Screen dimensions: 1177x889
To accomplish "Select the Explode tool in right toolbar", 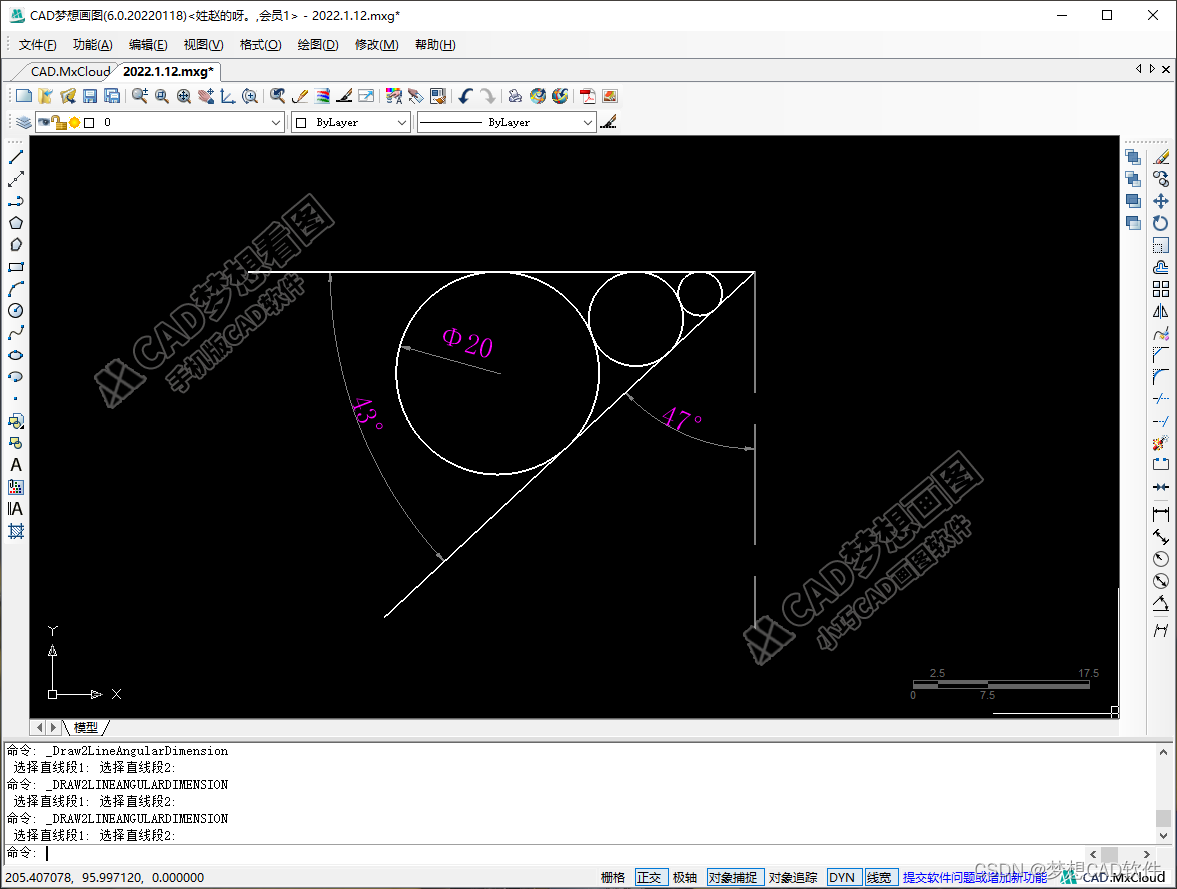I will 1160,443.
